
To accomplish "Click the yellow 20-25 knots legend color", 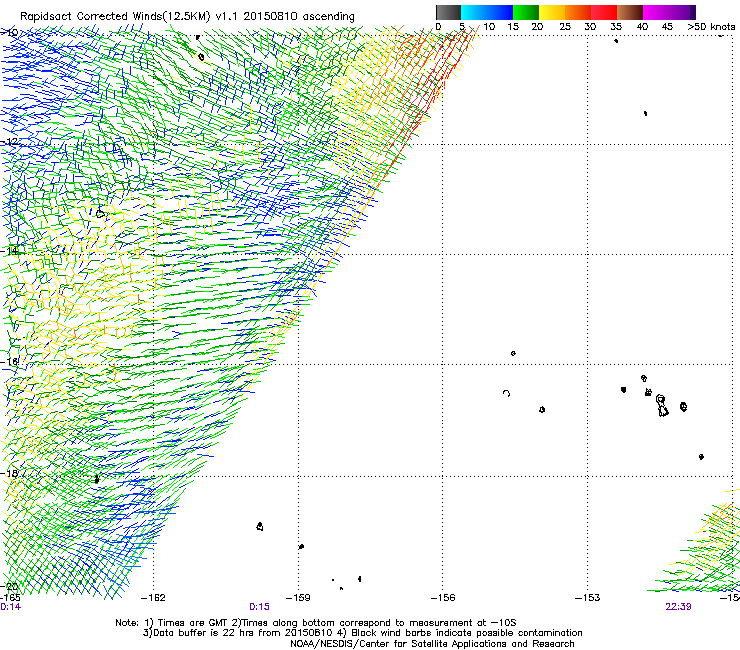I will tap(552, 12).
